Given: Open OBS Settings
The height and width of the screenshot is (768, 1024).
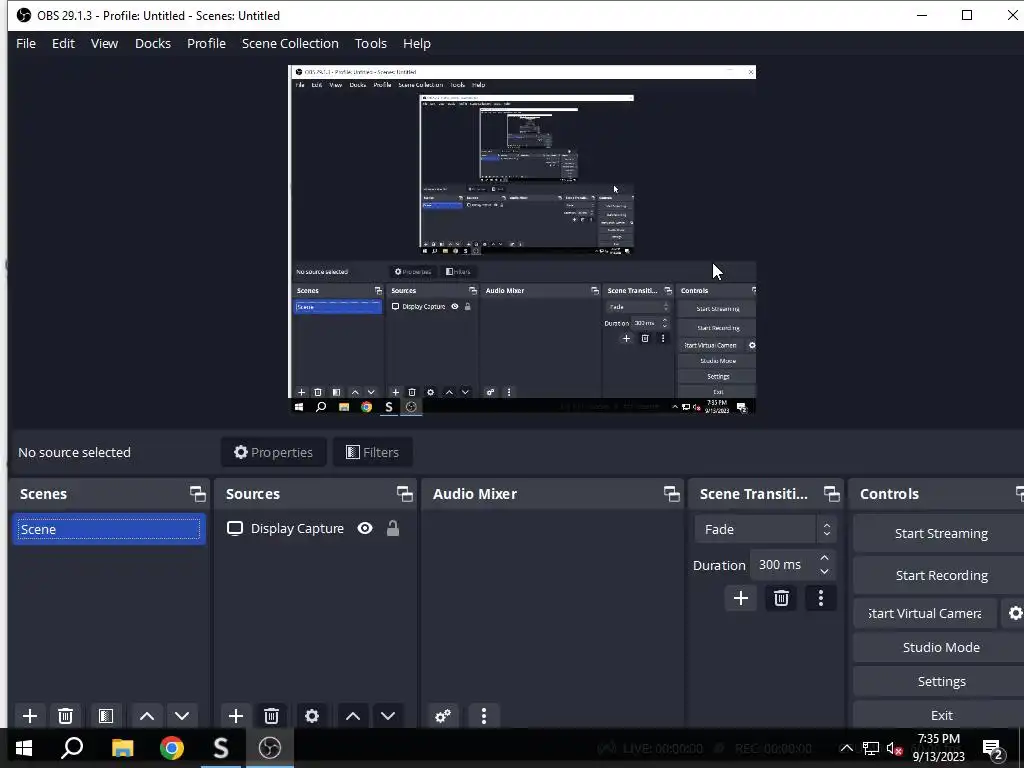Looking at the screenshot, I should (x=939, y=681).
